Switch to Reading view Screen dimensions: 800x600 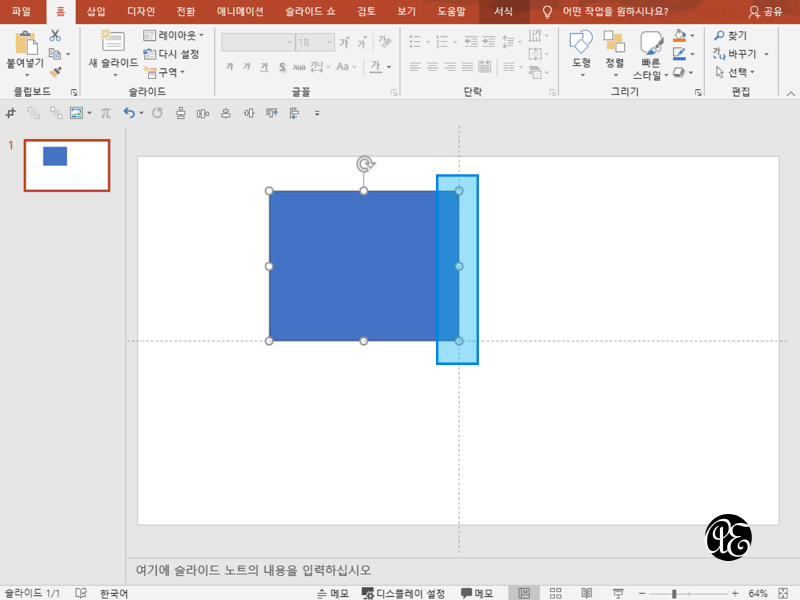(x=587, y=593)
